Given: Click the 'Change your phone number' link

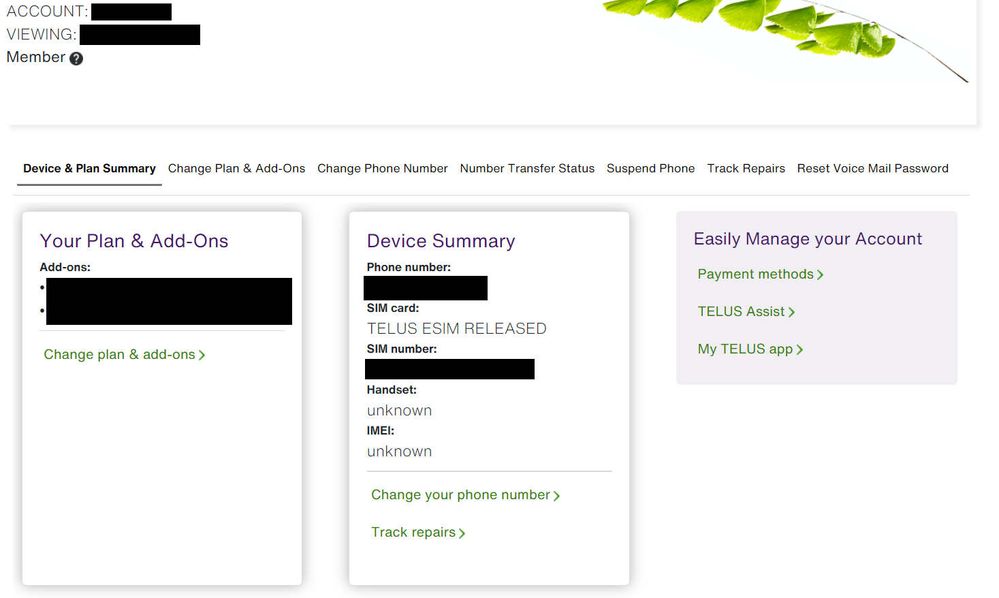Looking at the screenshot, I should pyautogui.click(x=460, y=495).
